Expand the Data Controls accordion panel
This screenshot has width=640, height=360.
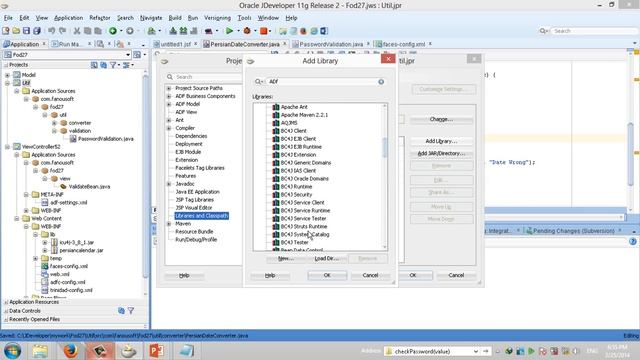pyautogui.click(x=24, y=311)
